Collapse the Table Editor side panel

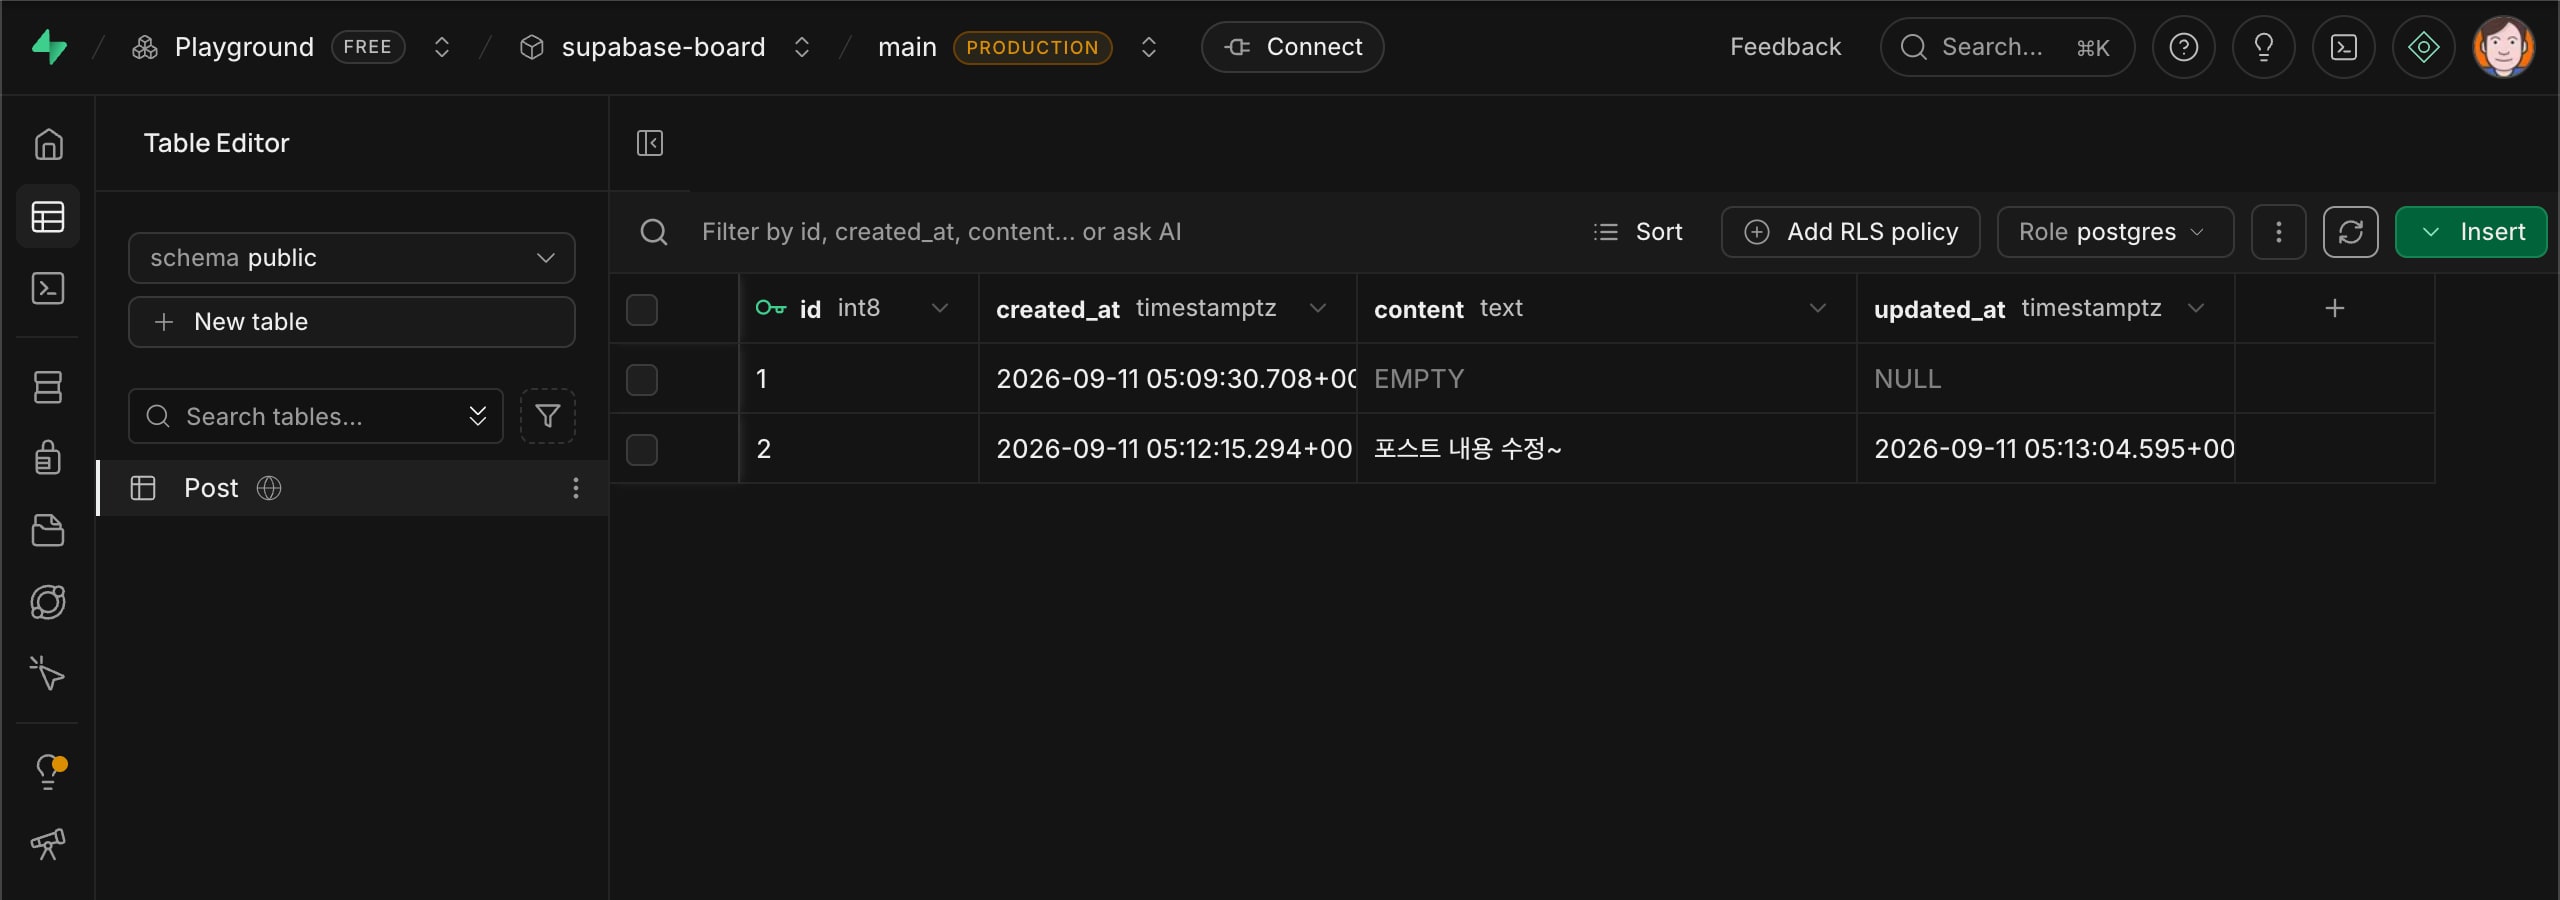(x=650, y=143)
